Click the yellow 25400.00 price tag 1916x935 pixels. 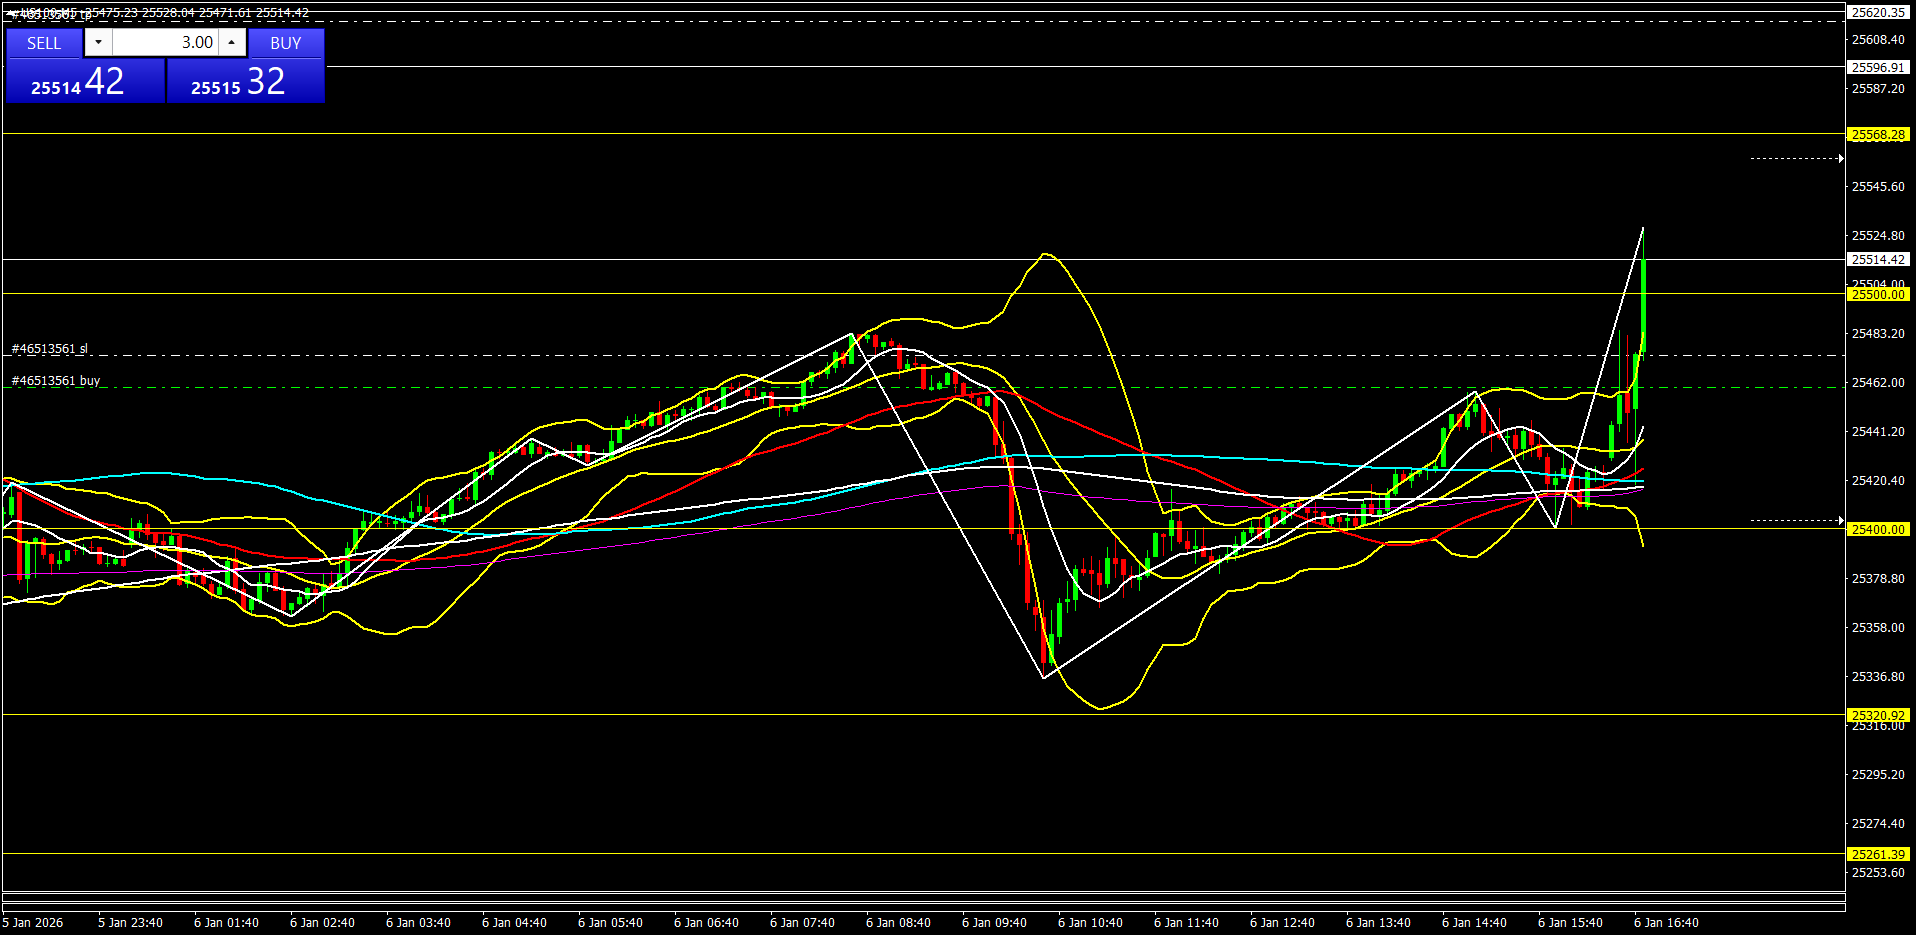(x=1877, y=530)
